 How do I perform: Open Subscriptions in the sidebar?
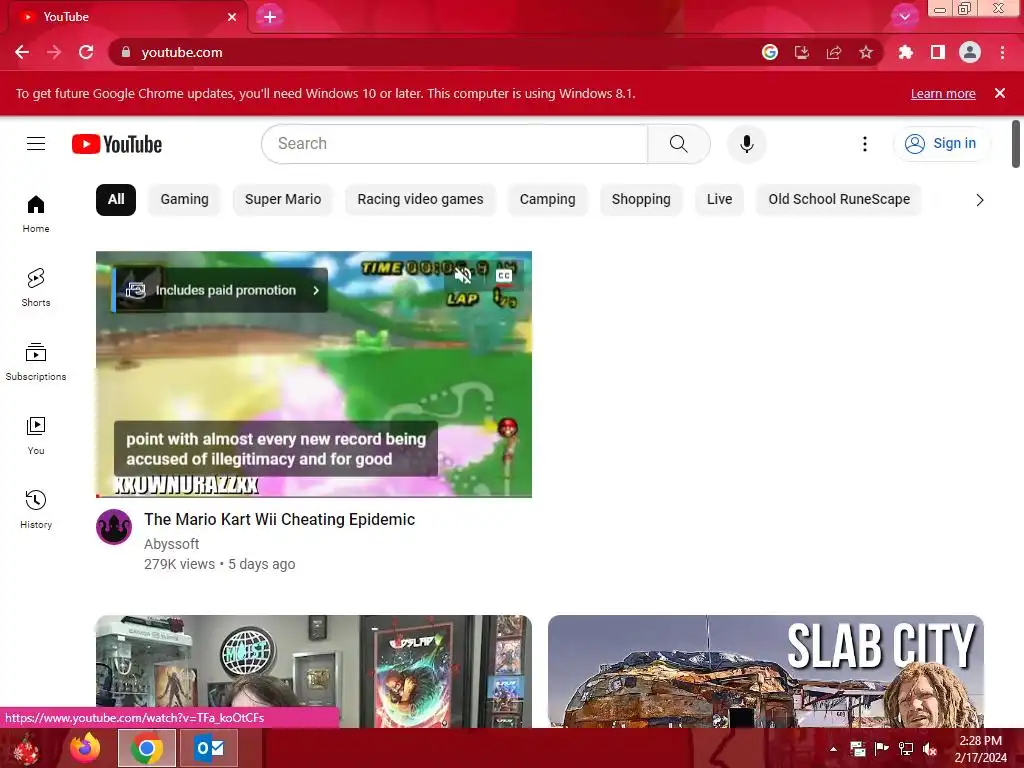[x=36, y=361]
